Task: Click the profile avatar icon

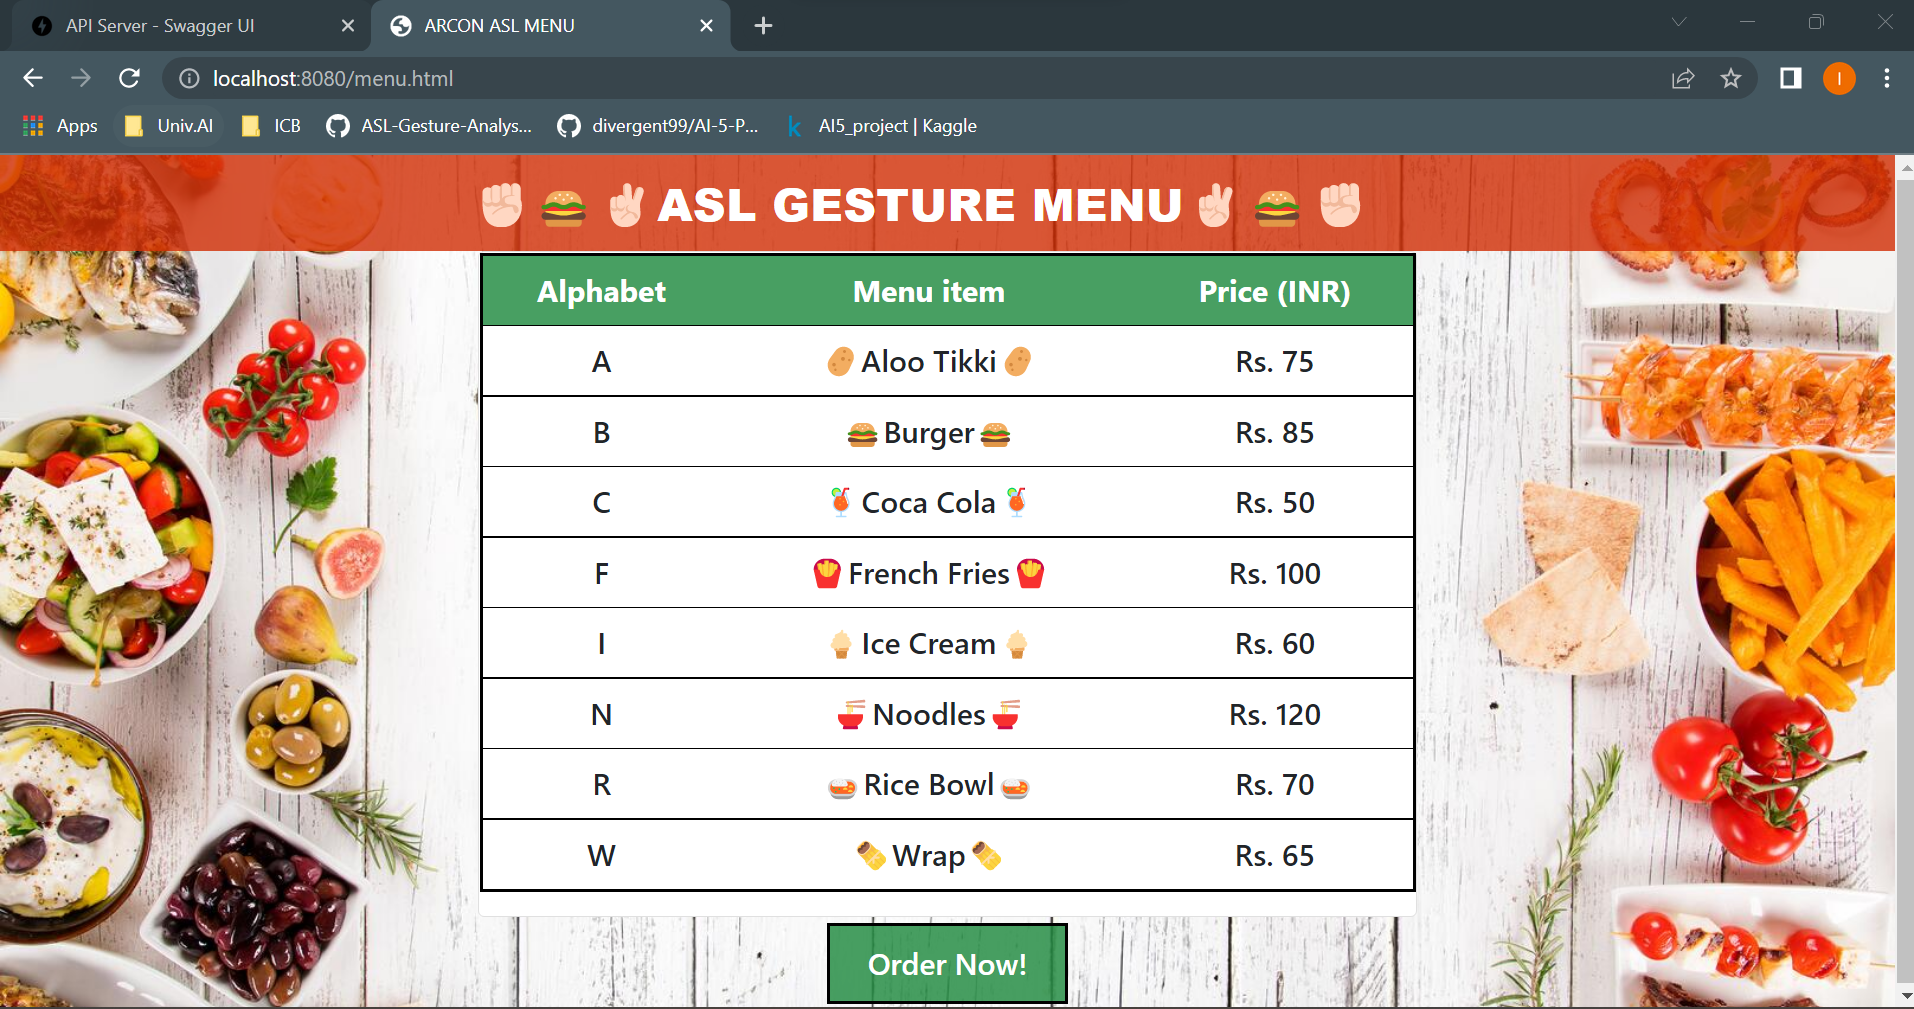Action: click(x=1839, y=78)
